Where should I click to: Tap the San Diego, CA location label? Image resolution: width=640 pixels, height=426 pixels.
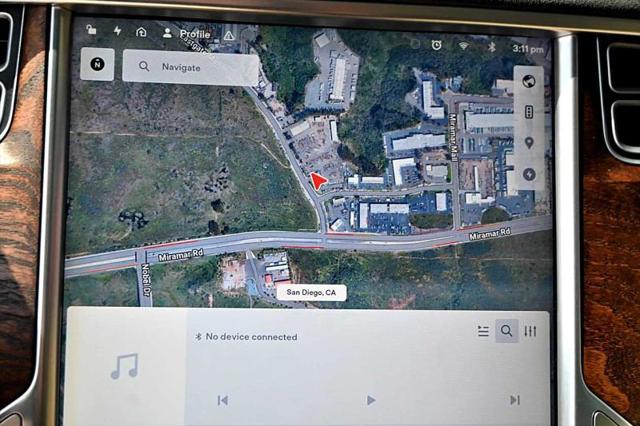pyautogui.click(x=311, y=293)
